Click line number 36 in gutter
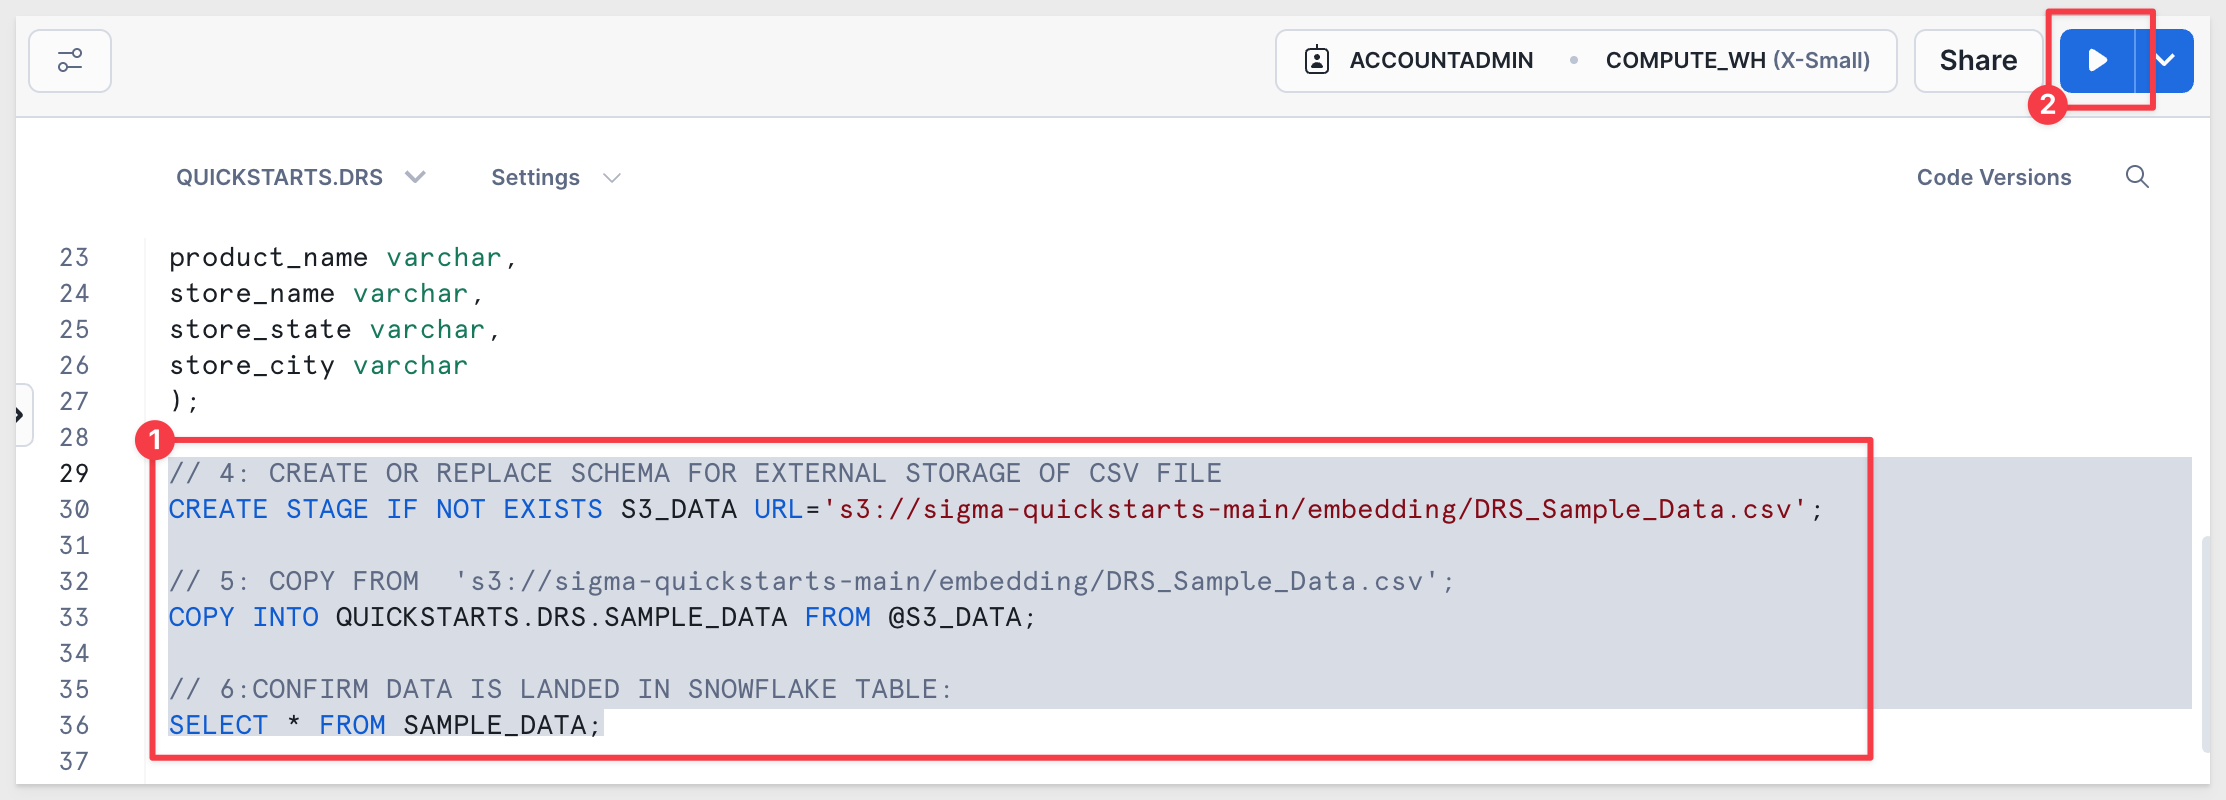 74,725
